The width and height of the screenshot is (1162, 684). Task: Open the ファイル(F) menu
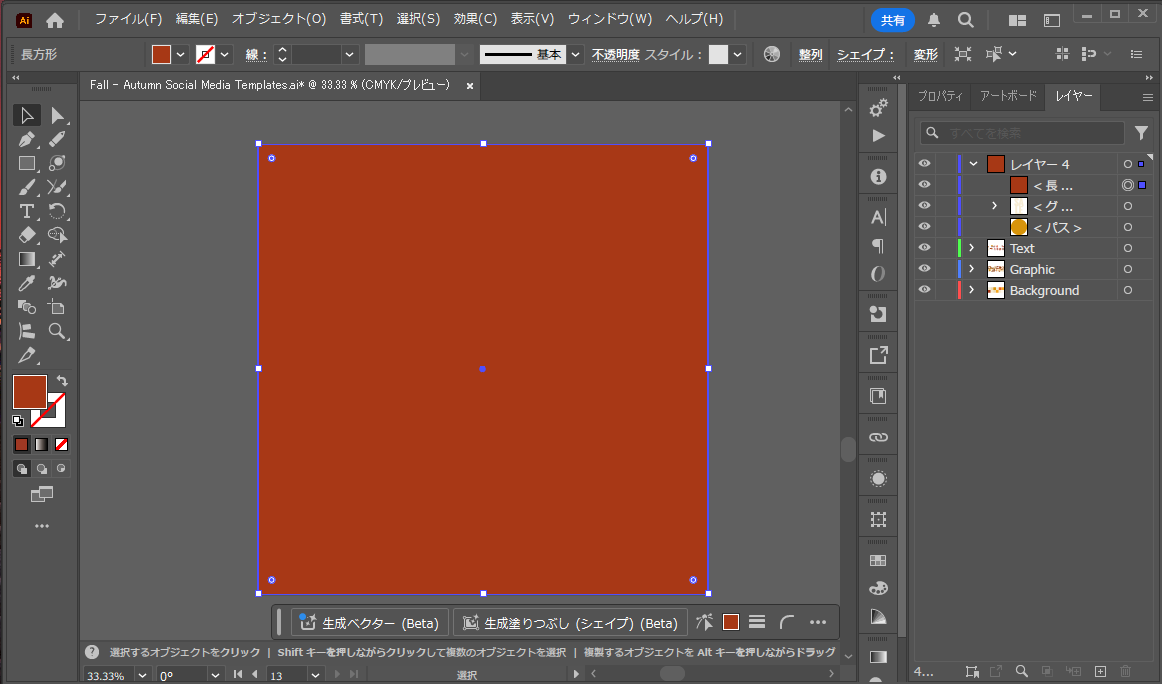click(x=129, y=19)
